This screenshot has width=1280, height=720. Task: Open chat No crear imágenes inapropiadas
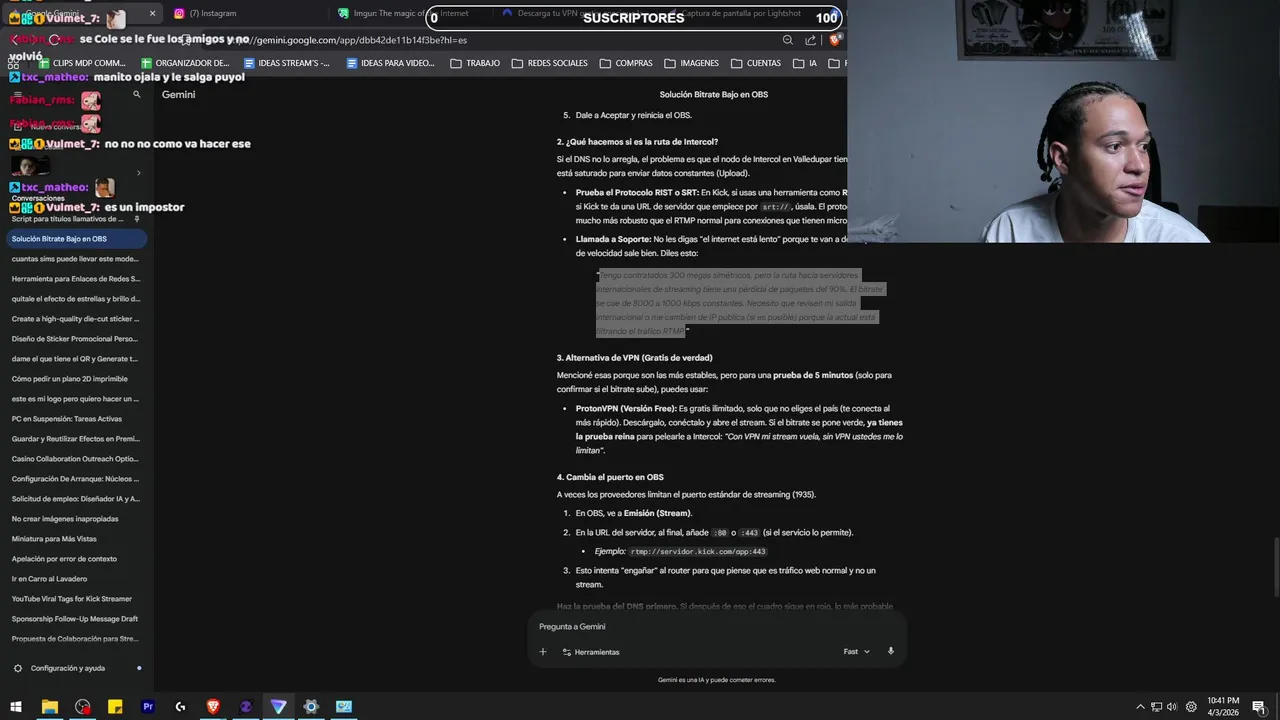click(76, 519)
